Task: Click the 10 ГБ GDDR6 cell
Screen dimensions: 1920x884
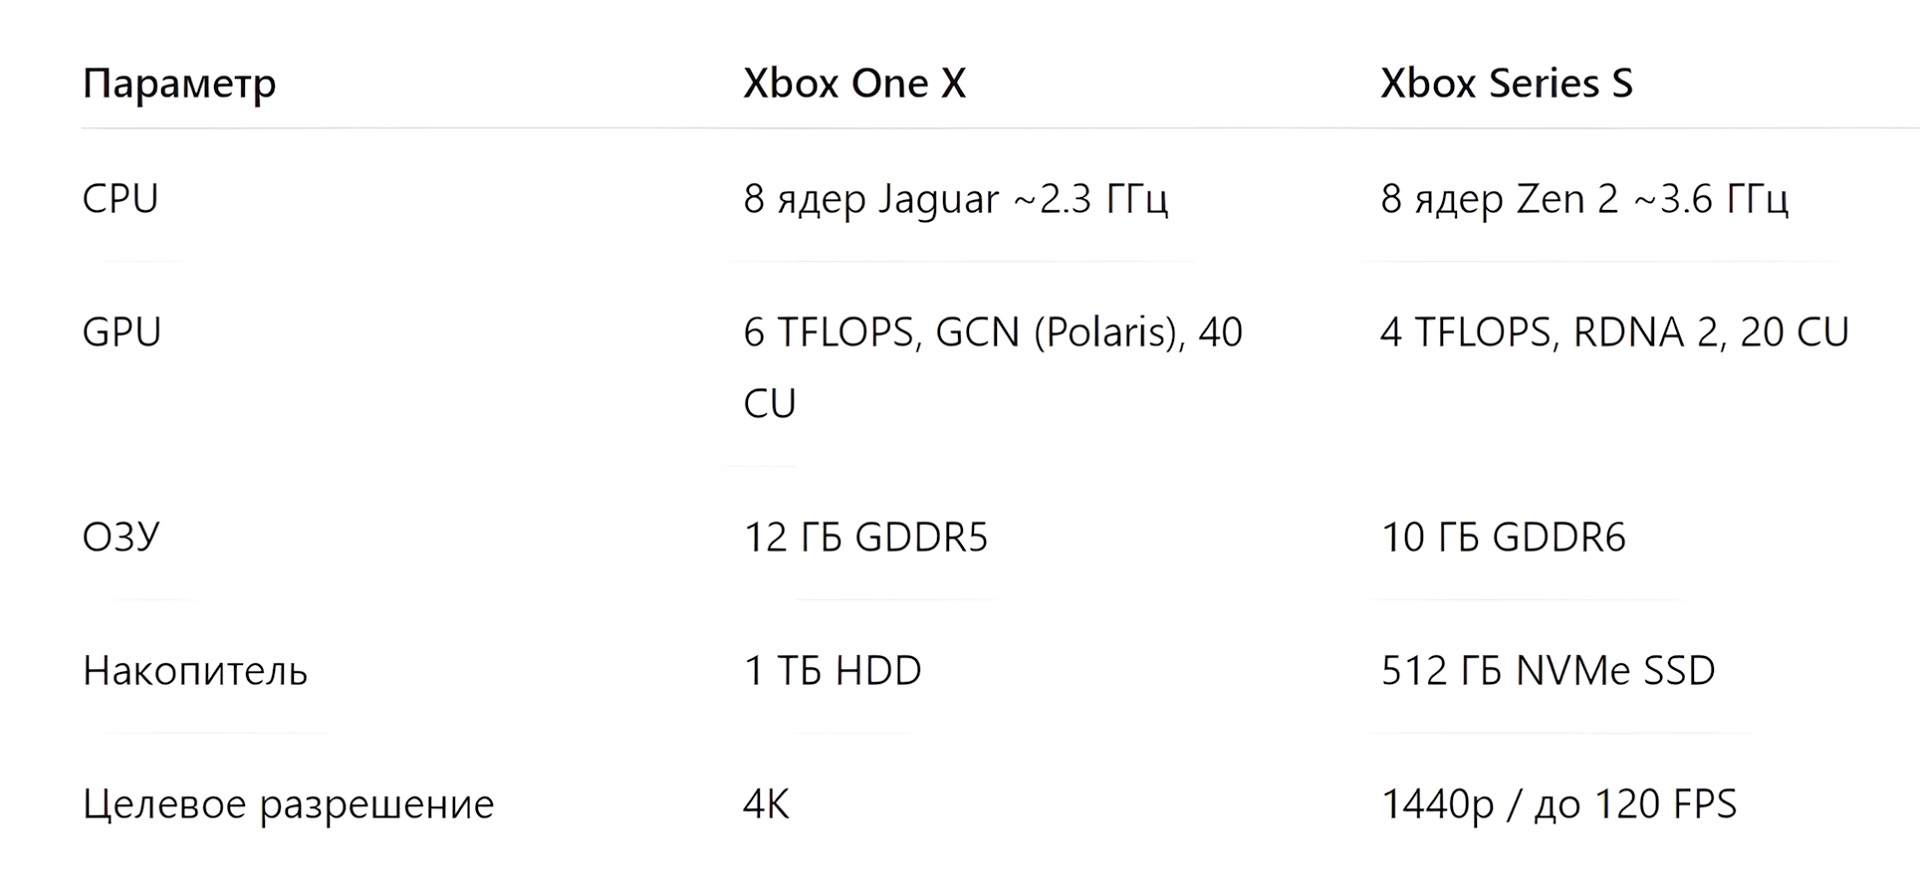Action: point(1503,537)
